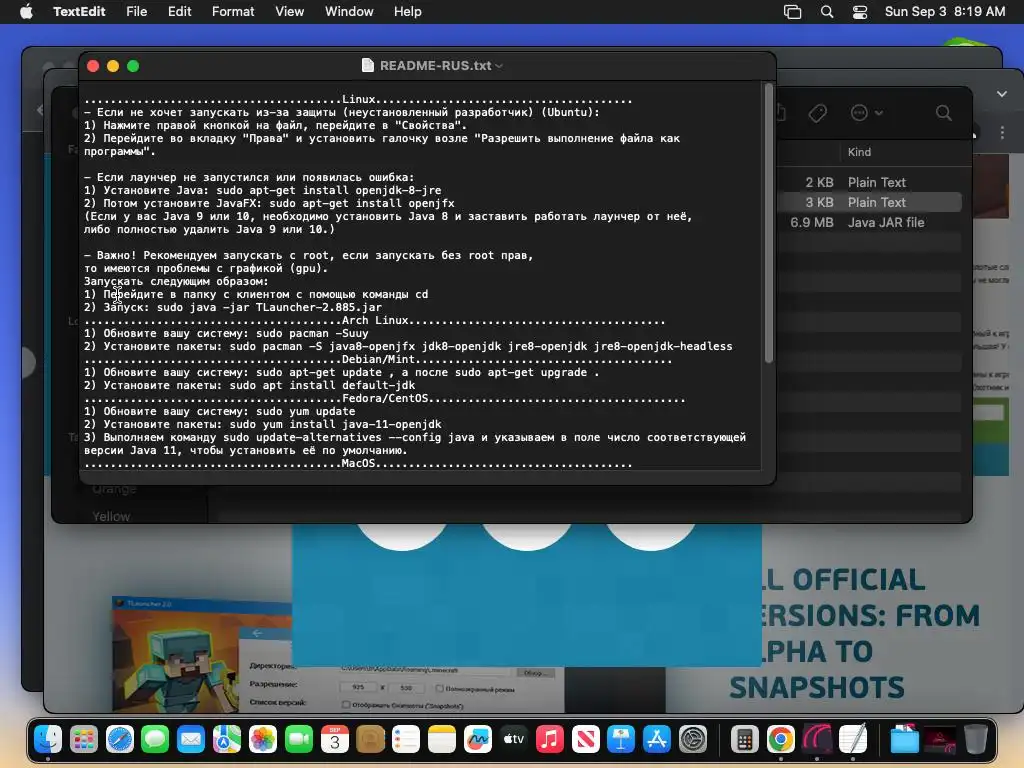Open Calendar from the Dock
The height and width of the screenshot is (768, 1024).
334,739
